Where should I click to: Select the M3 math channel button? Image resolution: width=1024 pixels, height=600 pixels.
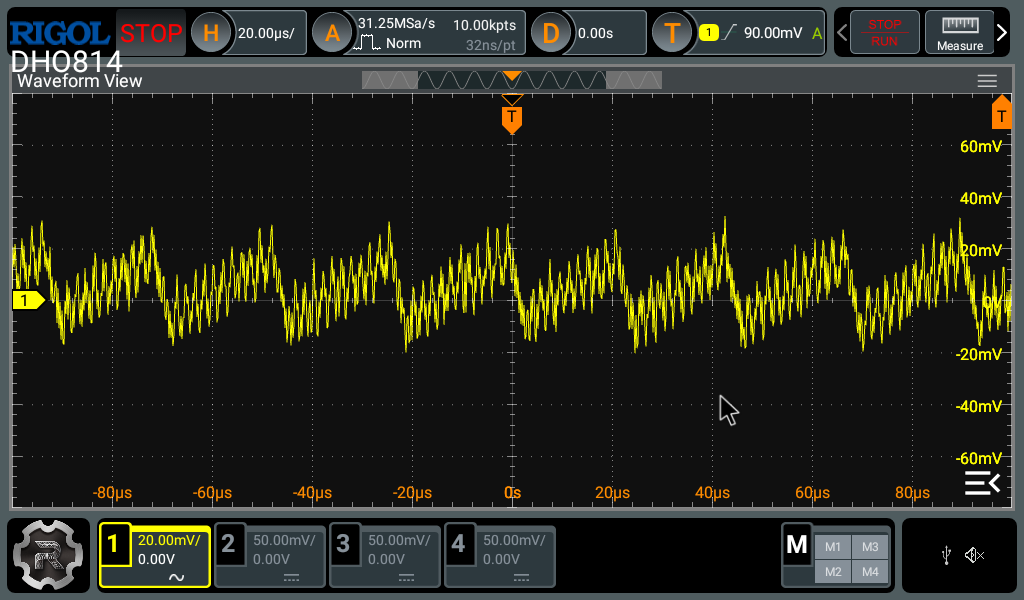pos(869,547)
